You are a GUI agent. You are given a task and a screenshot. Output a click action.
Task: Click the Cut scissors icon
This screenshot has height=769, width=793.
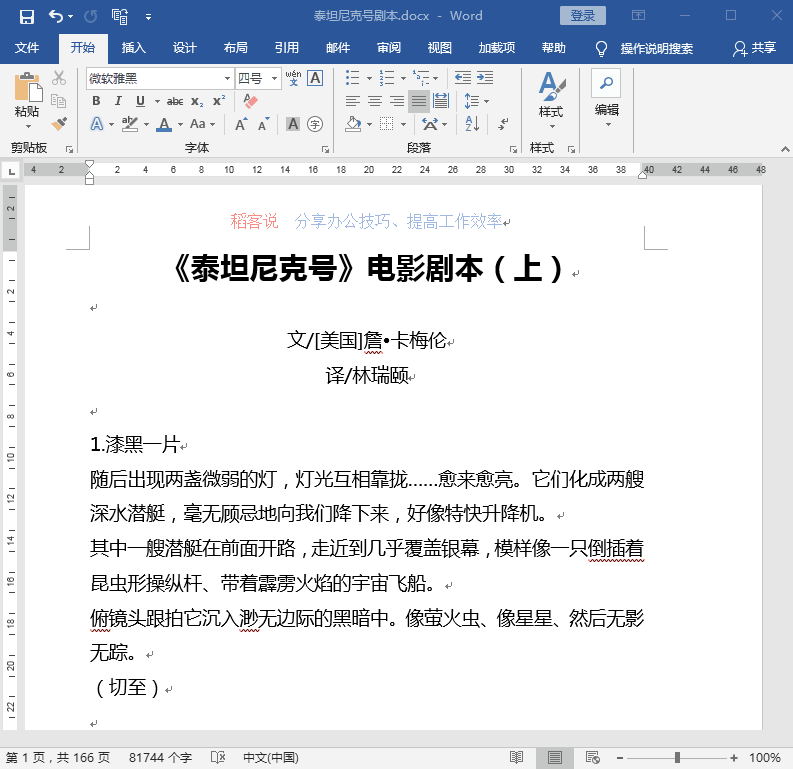(59, 78)
